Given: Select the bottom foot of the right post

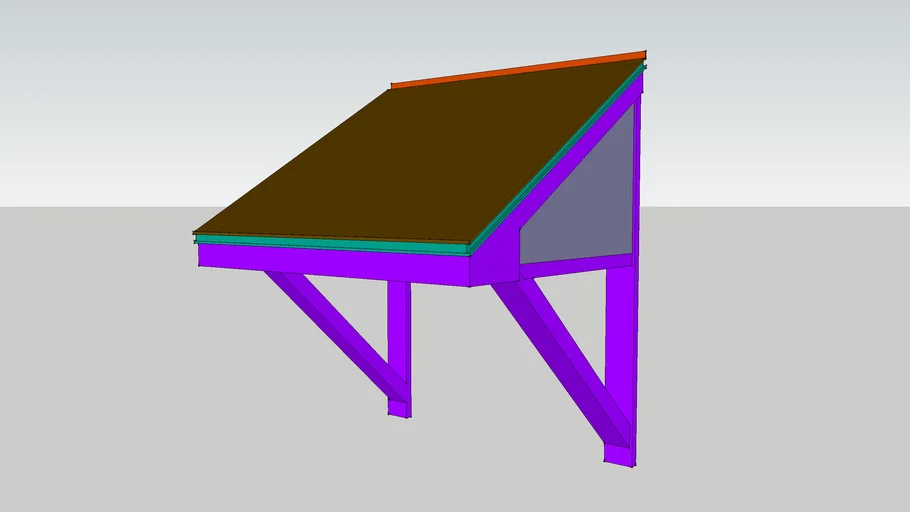Looking at the screenshot, I should (620, 455).
